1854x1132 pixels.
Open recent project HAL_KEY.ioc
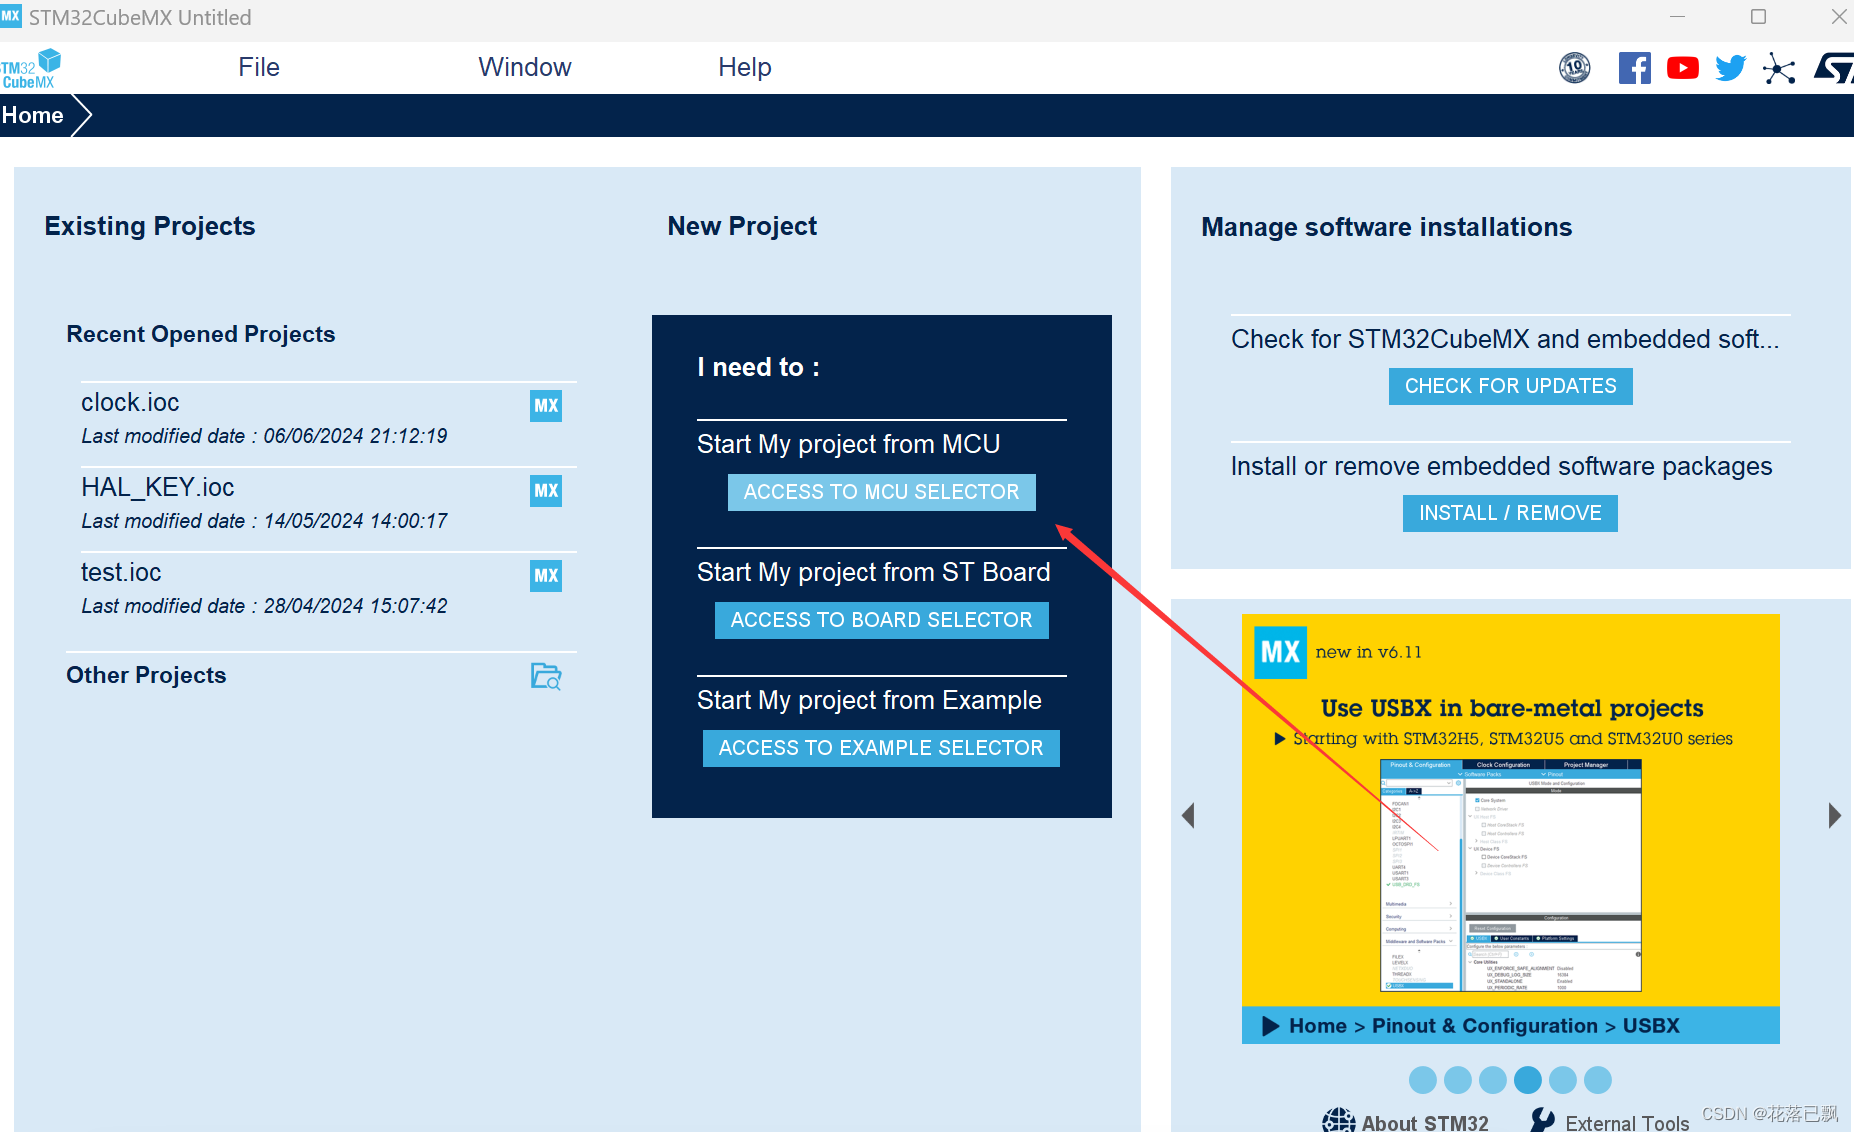coord(158,487)
